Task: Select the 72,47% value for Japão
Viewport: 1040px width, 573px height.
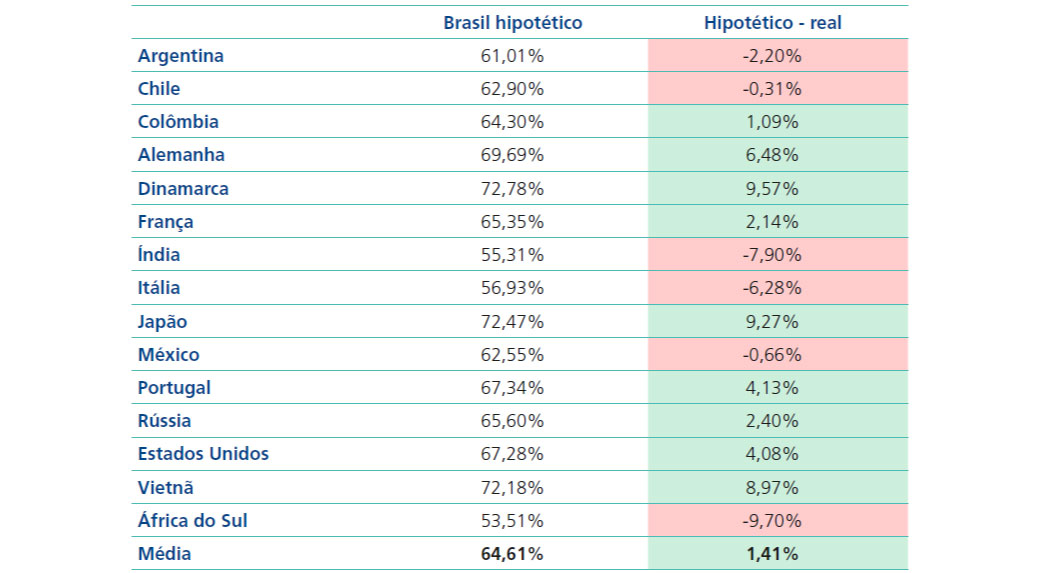Action: click(x=512, y=322)
